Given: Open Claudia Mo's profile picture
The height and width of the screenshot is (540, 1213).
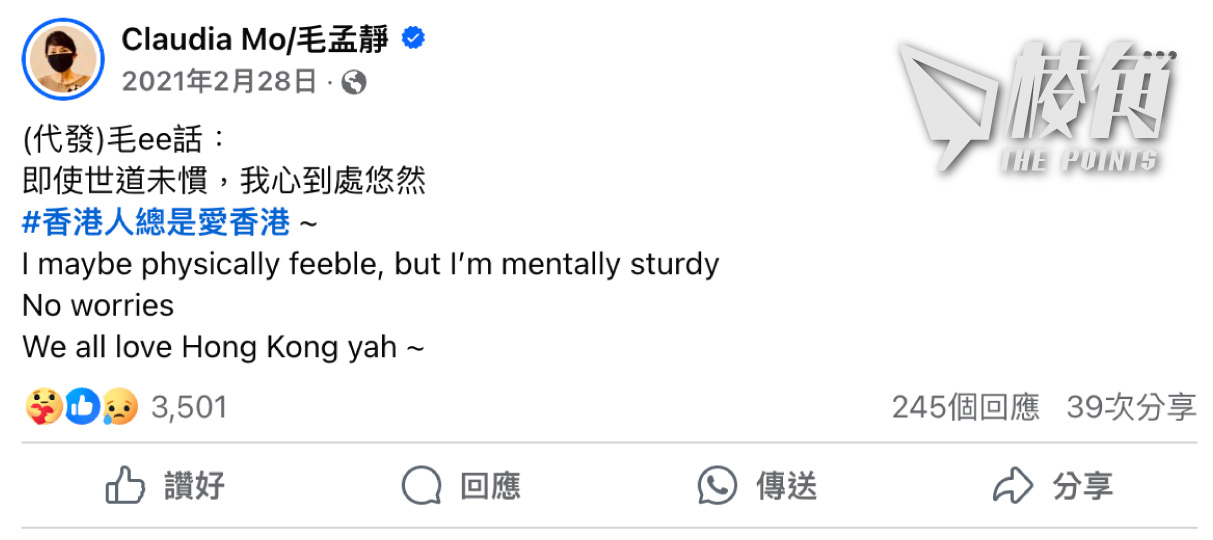Looking at the screenshot, I should coord(63,59).
